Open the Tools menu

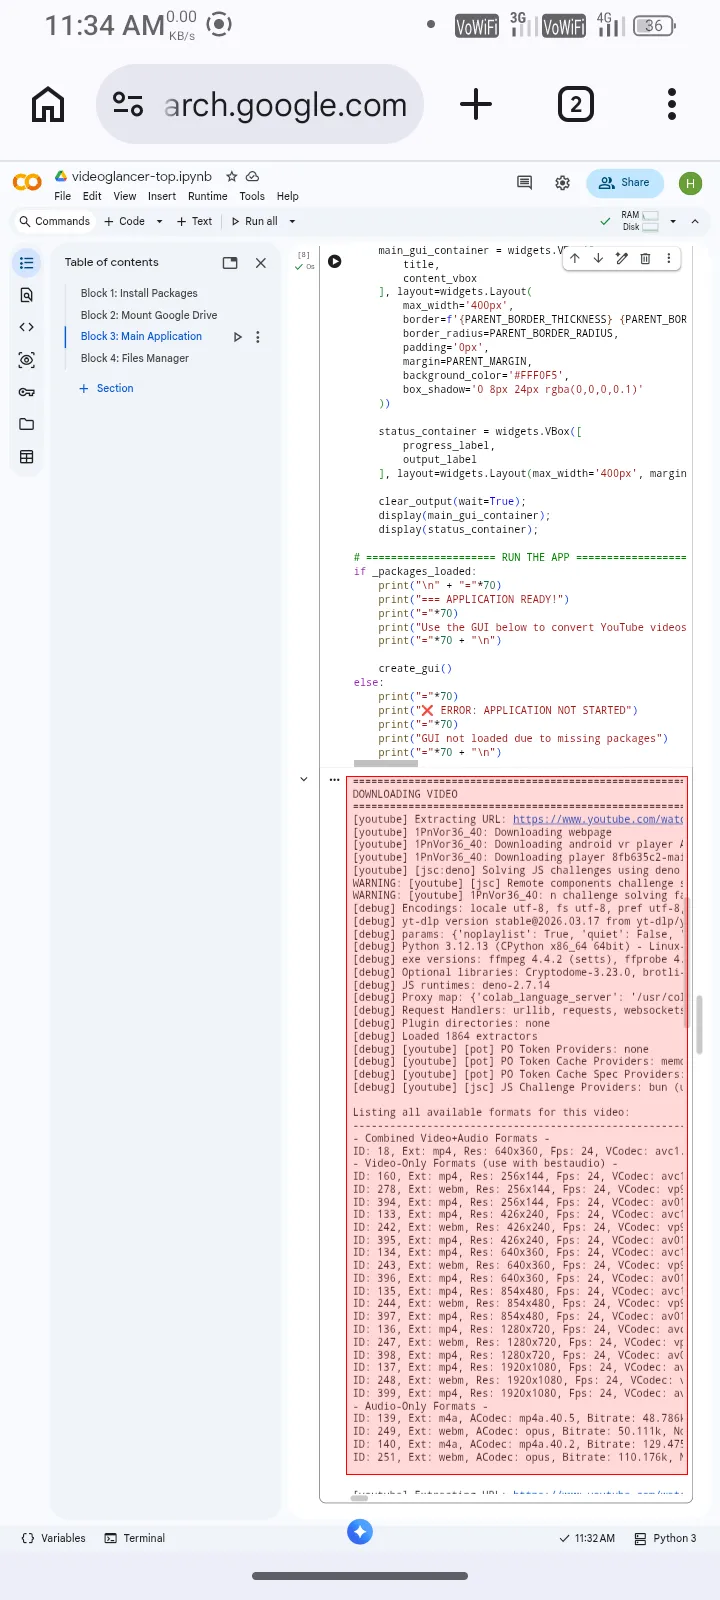click(x=252, y=196)
